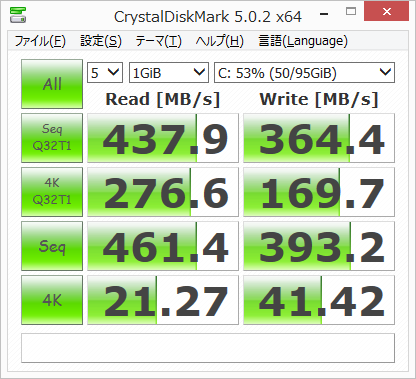Select the Seq Q32T1 write result 364.4
The width and height of the screenshot is (416, 379).
pos(319,138)
